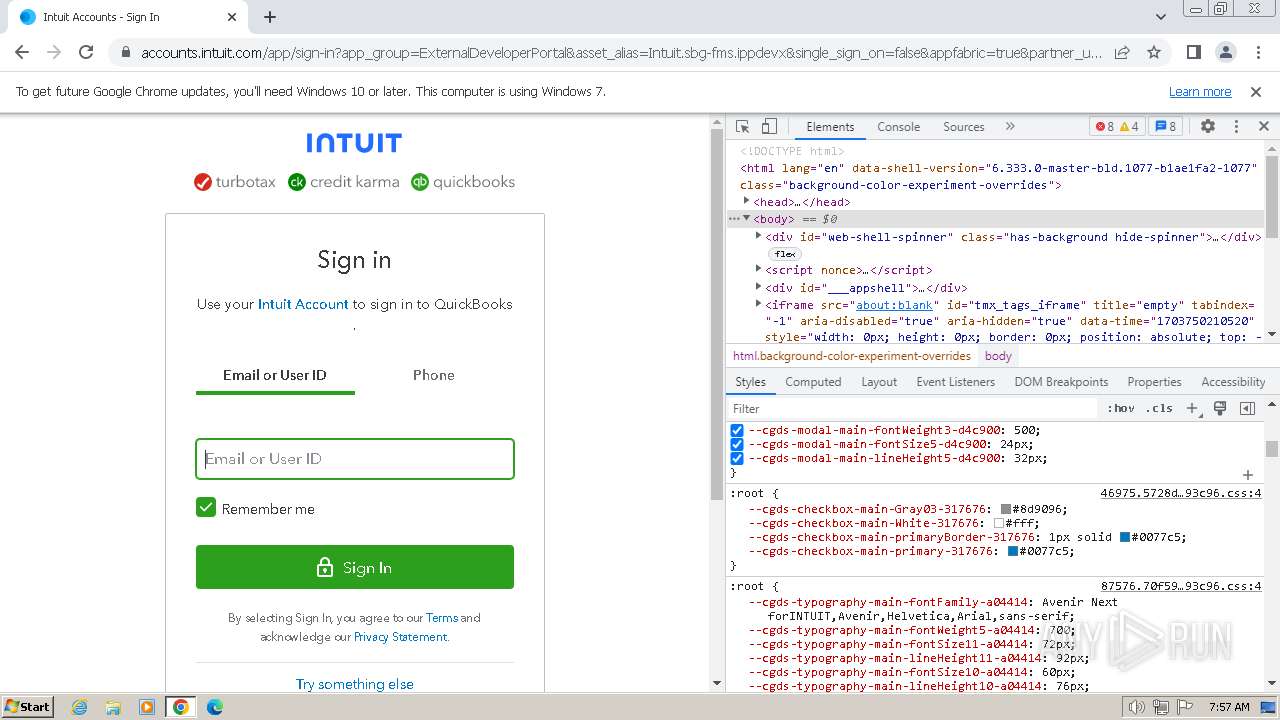Image resolution: width=1280 pixels, height=720 pixels.
Task: Open the body node's ellipsis actions menu
Action: [734, 219]
